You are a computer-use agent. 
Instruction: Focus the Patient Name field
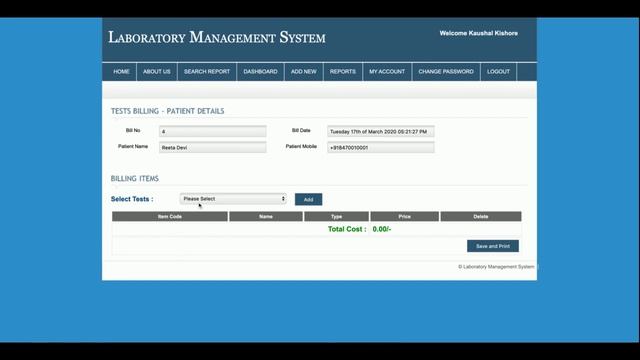(213, 147)
